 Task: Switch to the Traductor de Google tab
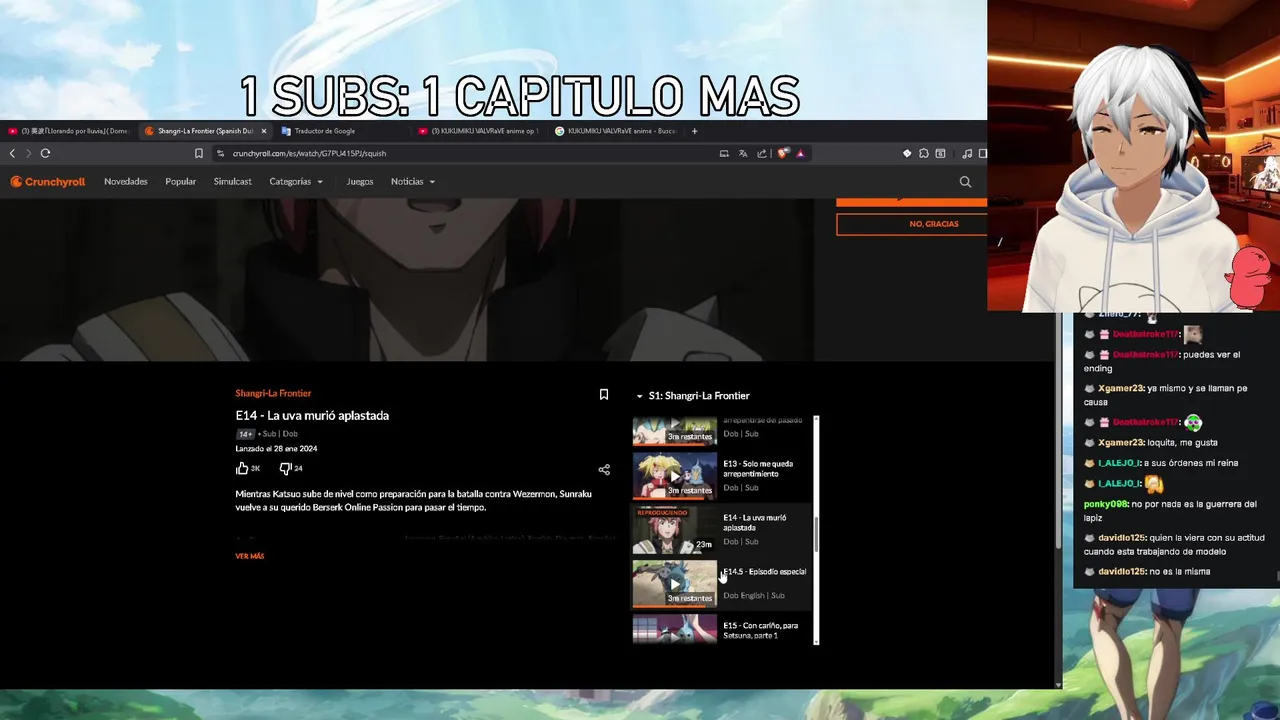click(x=340, y=131)
